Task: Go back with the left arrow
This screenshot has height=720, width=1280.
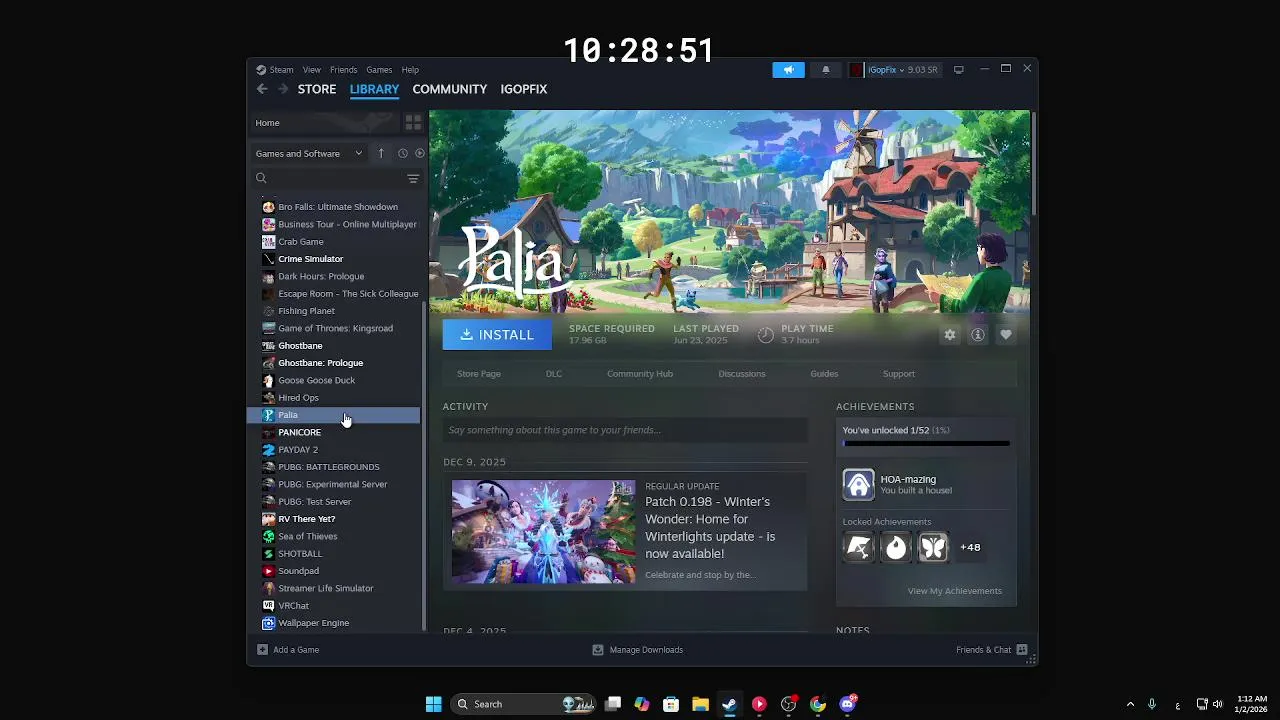Action: click(262, 89)
